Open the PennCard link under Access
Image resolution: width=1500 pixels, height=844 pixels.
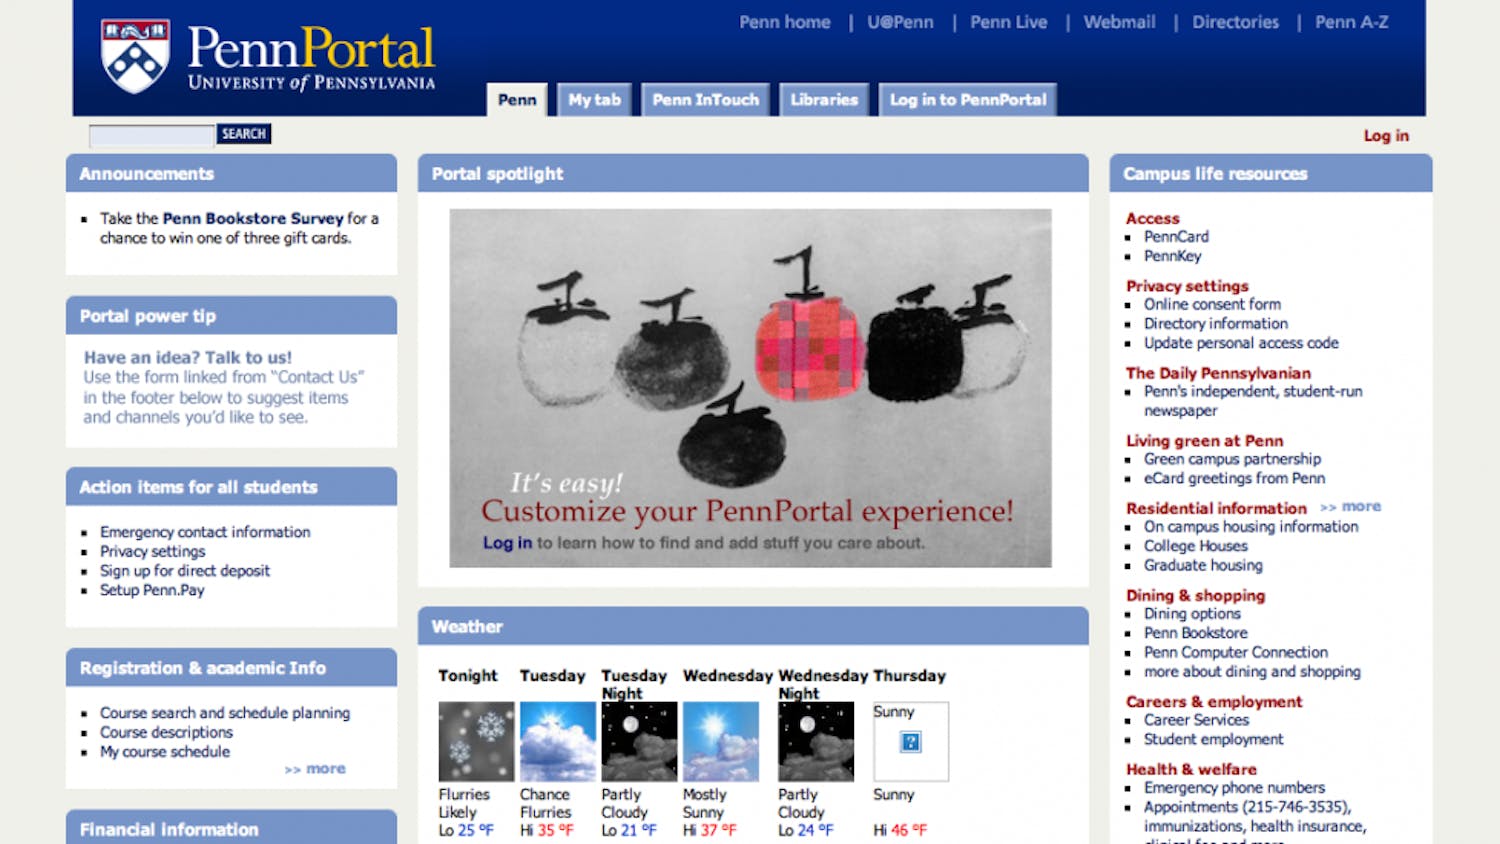1176,237
